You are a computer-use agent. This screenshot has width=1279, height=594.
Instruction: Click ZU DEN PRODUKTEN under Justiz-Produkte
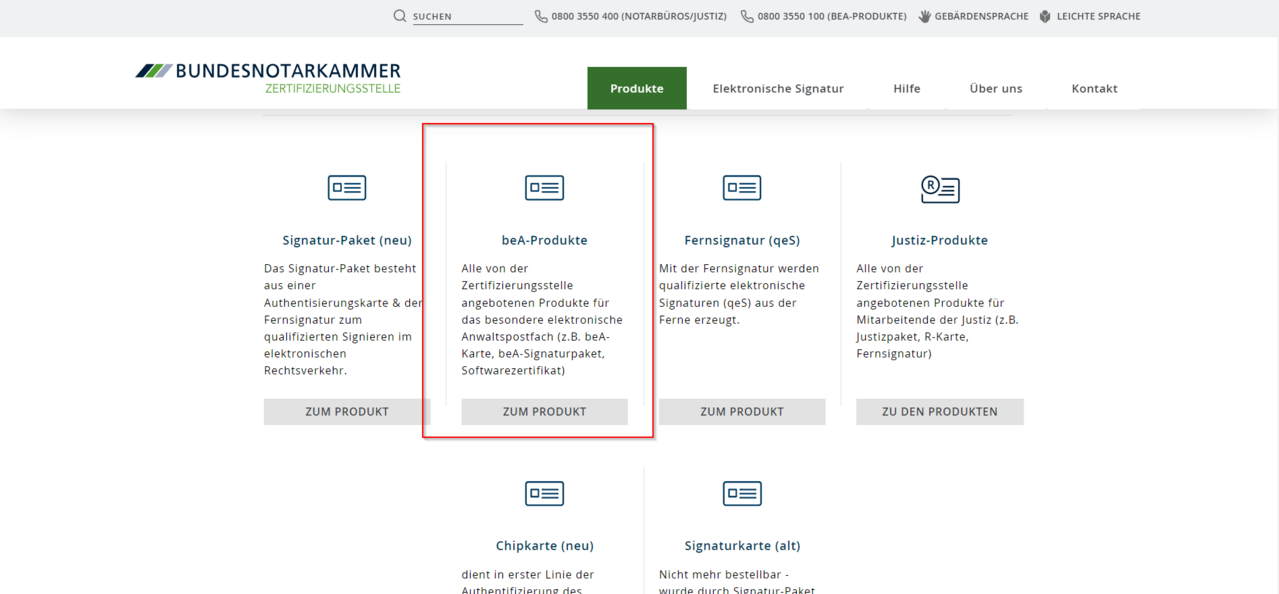(940, 411)
